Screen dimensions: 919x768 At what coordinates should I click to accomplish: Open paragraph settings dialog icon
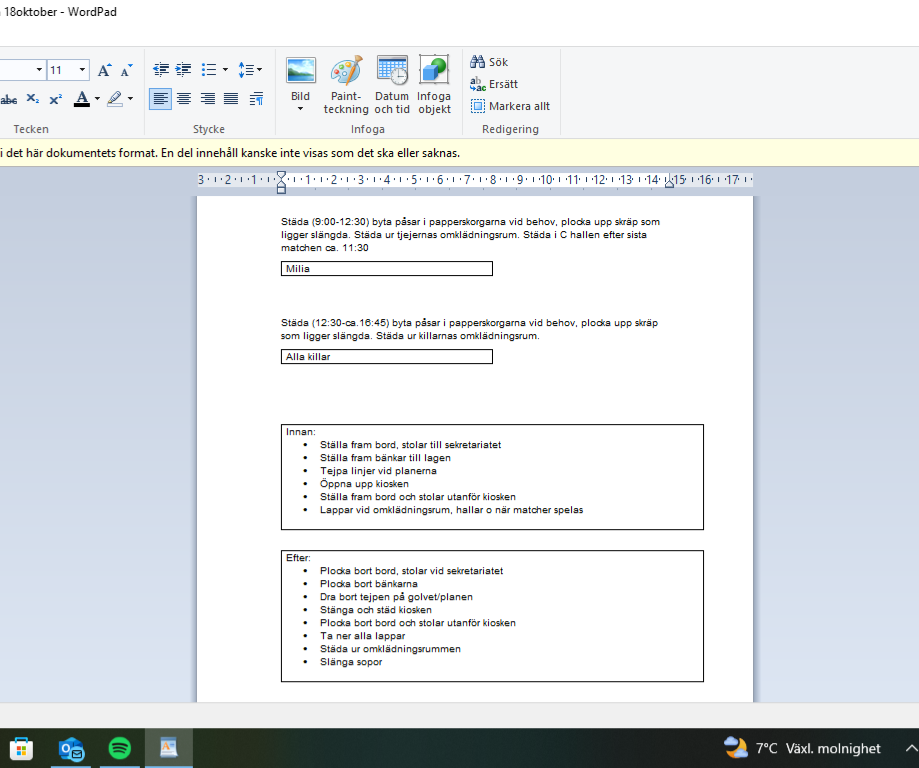(256, 98)
